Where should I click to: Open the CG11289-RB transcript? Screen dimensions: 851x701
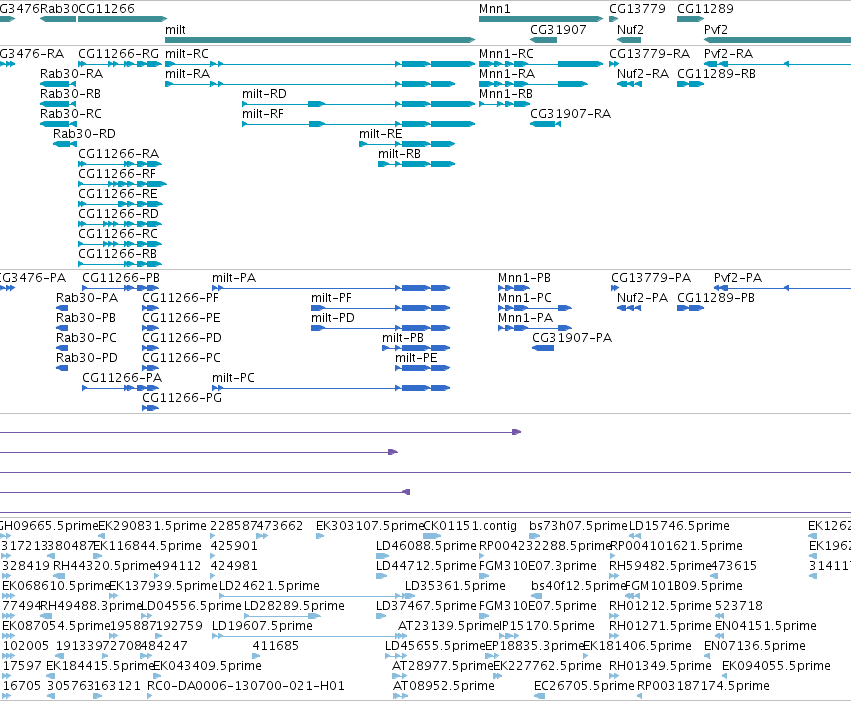690,84
